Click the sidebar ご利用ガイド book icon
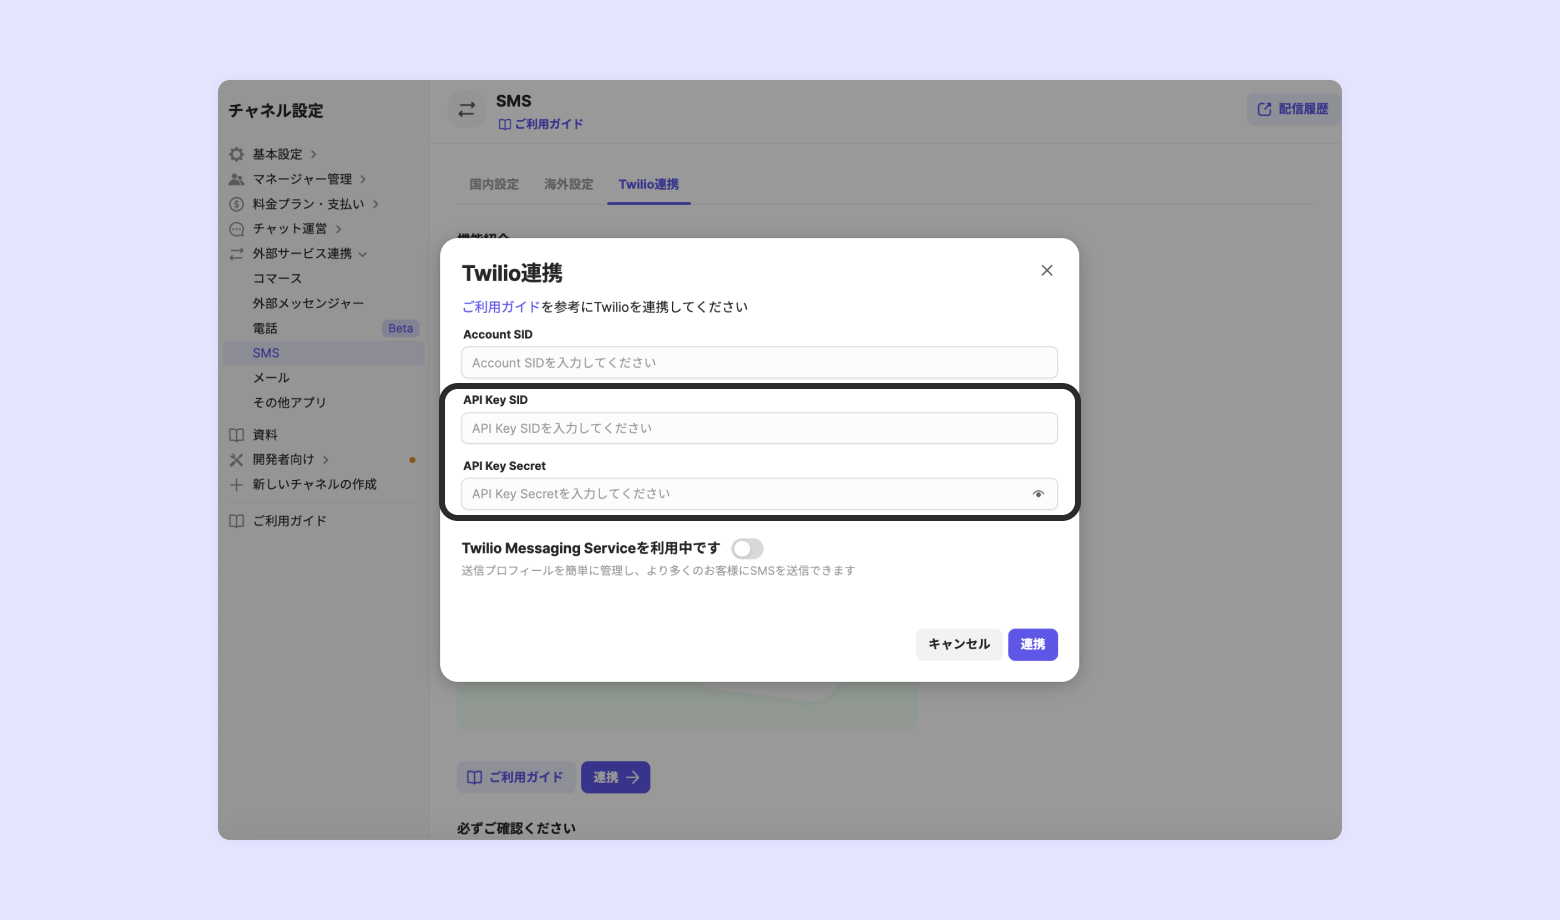1560x920 pixels. pyautogui.click(x=237, y=521)
